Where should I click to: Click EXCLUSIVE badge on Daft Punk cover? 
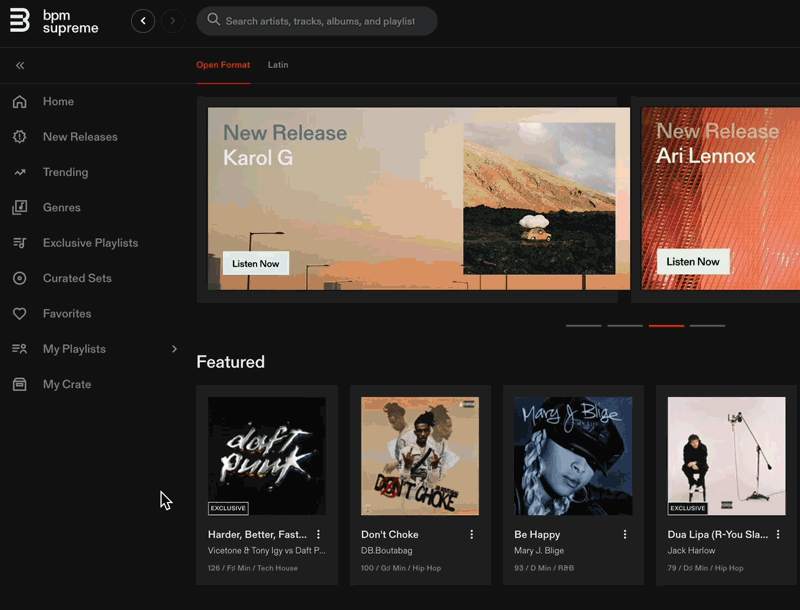coord(228,508)
